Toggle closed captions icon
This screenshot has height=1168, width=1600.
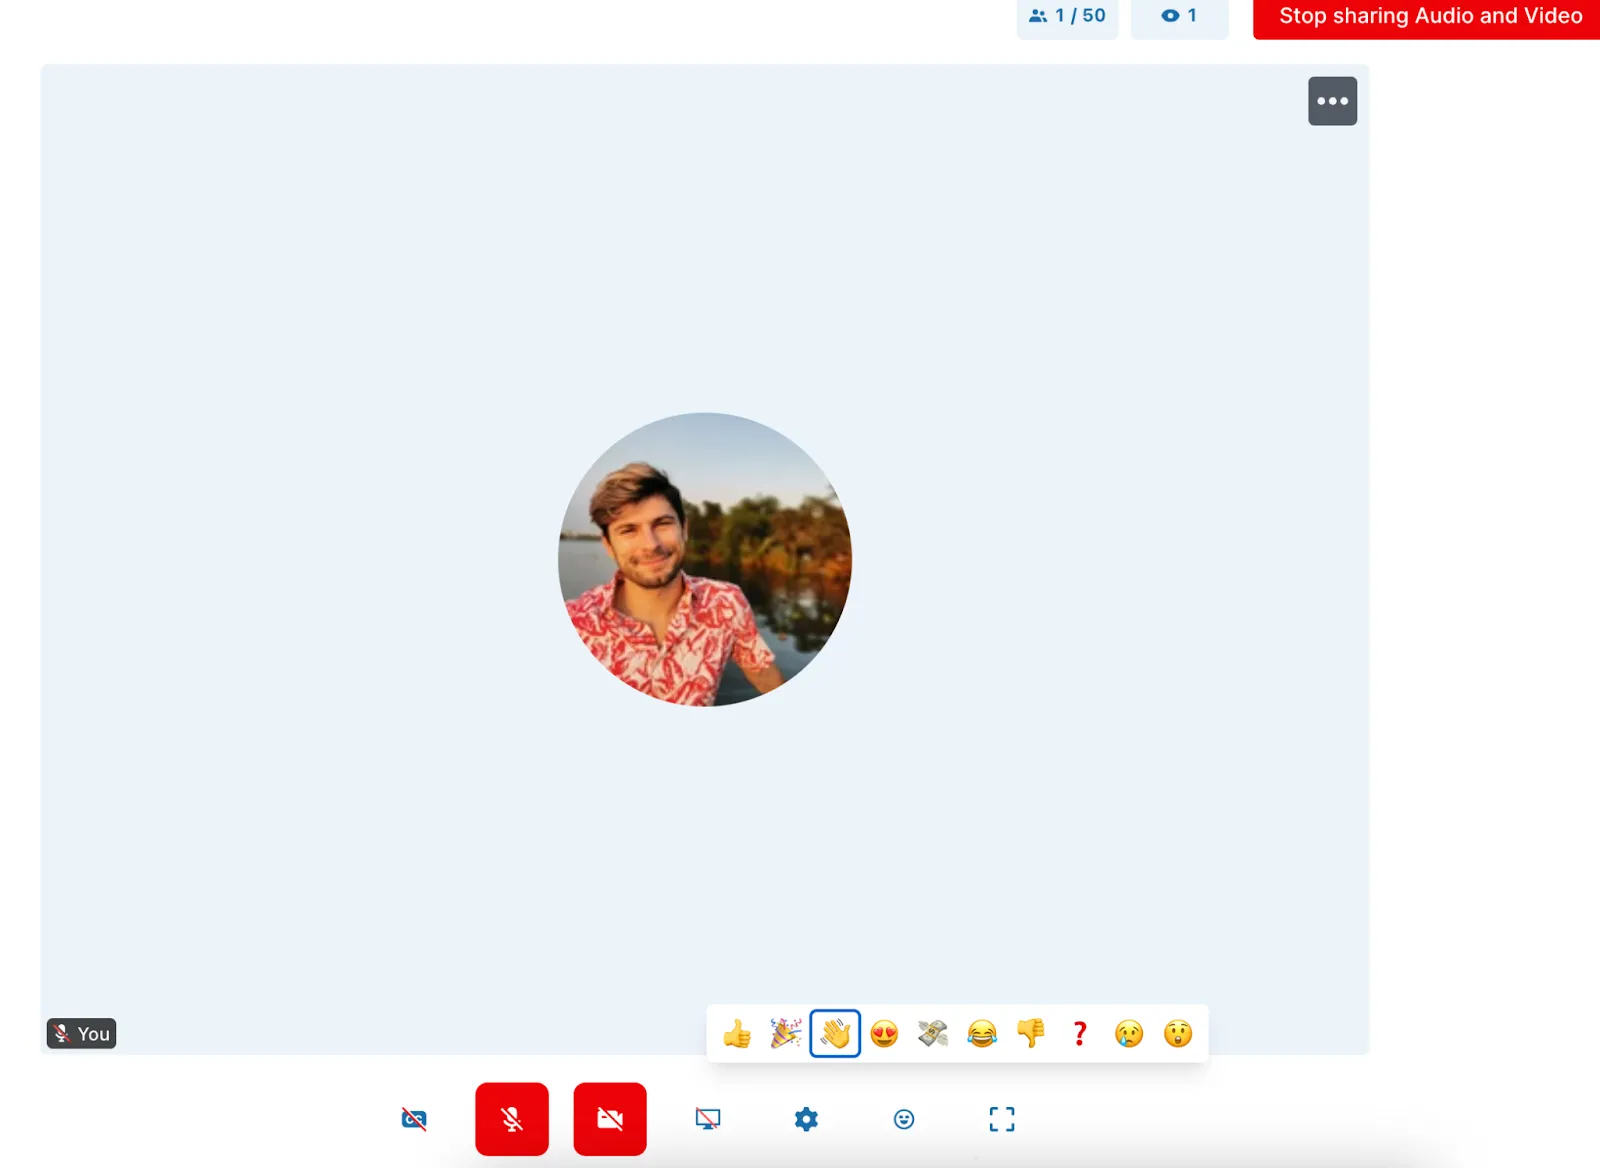(x=414, y=1119)
